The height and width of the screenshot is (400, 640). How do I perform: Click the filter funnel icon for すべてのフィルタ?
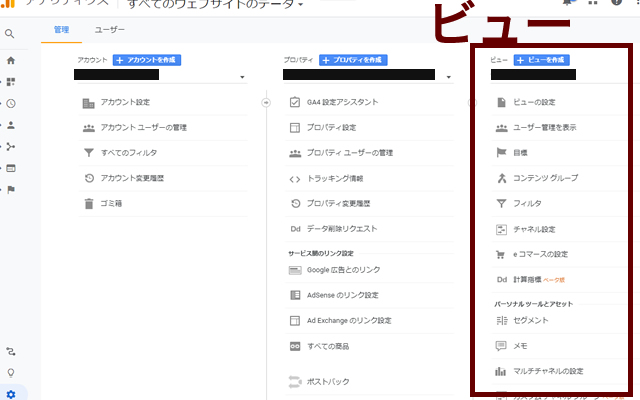(x=89, y=153)
